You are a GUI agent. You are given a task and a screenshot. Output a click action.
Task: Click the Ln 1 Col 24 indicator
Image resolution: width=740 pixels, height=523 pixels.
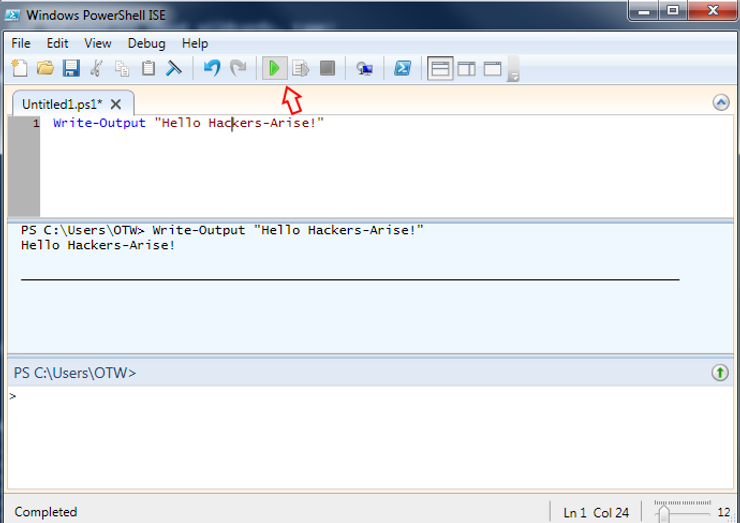596,513
